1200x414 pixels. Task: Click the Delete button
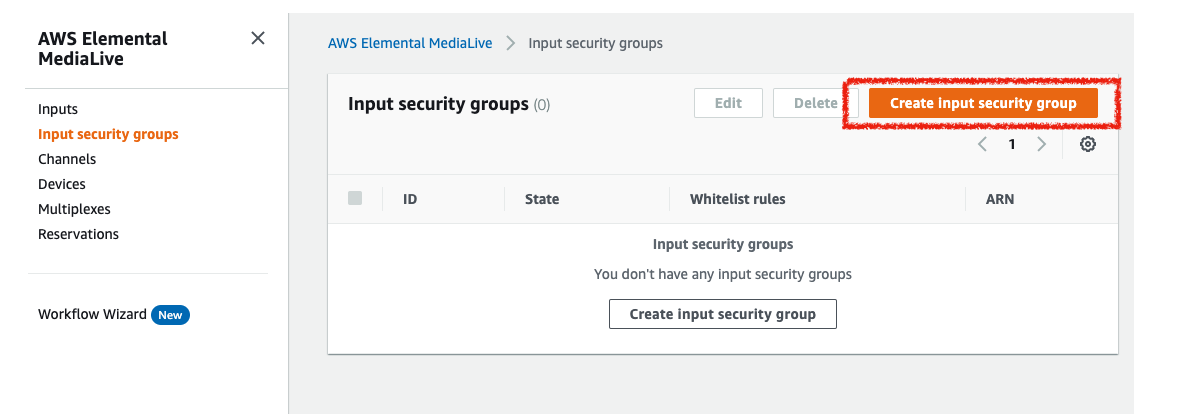[x=815, y=103]
